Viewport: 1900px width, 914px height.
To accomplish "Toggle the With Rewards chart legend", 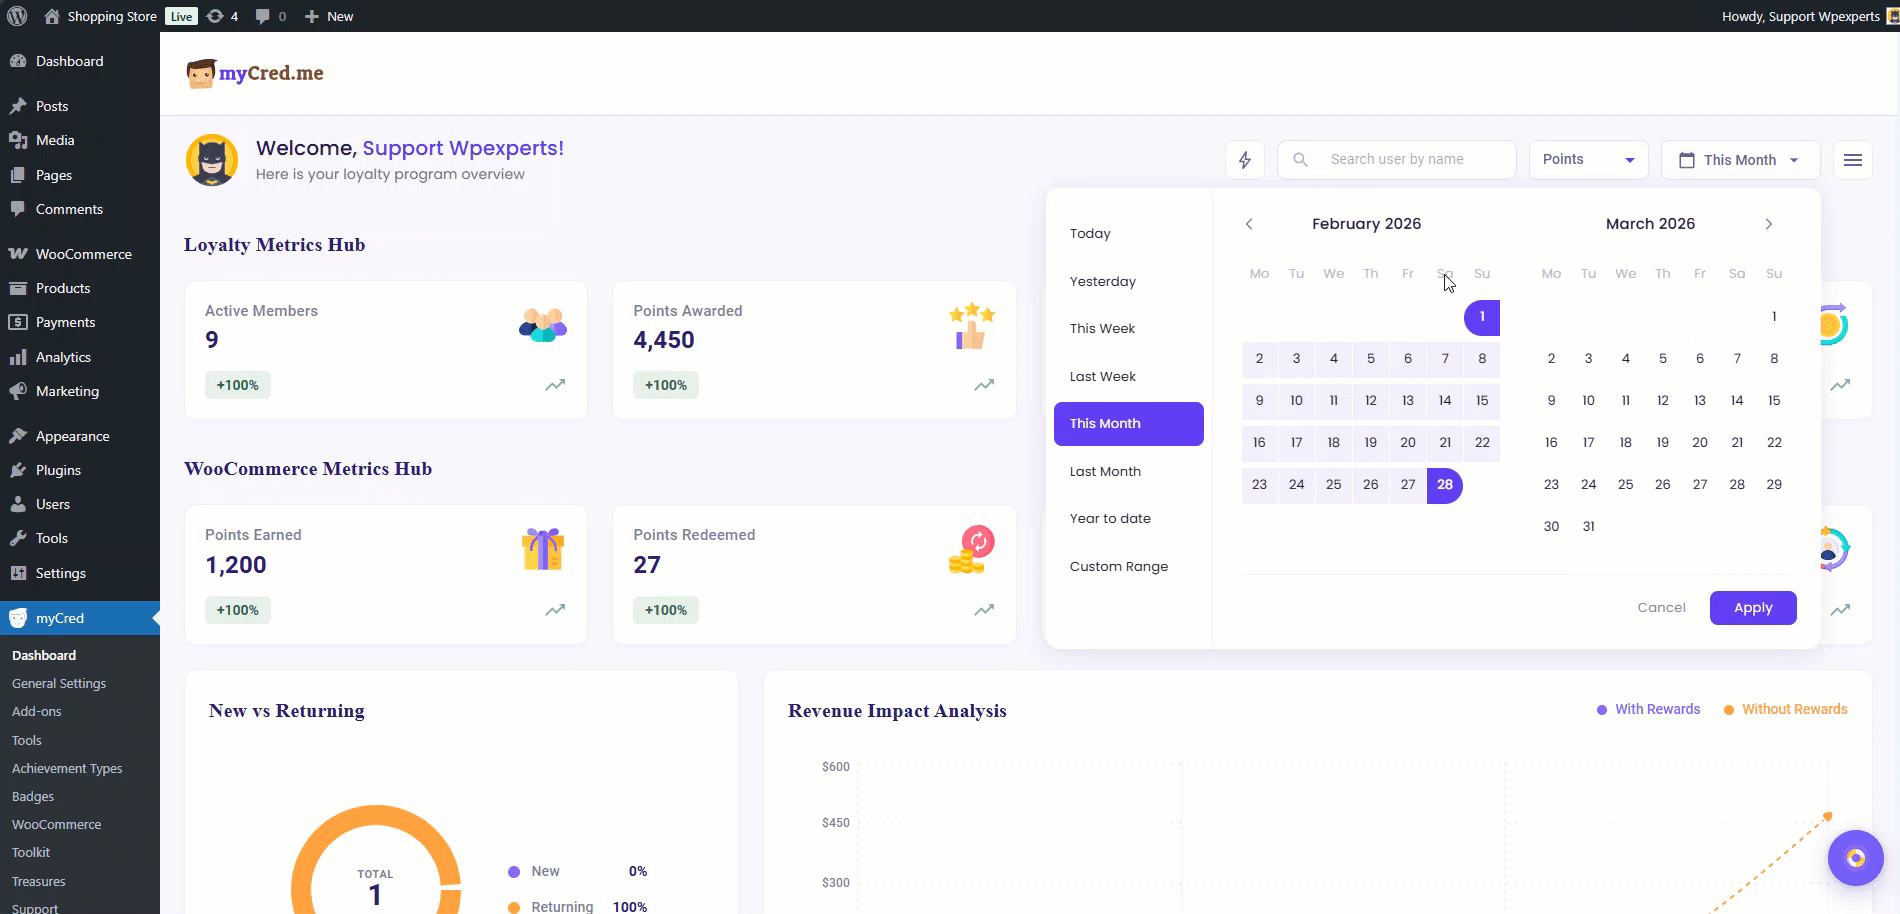I will click(1648, 709).
